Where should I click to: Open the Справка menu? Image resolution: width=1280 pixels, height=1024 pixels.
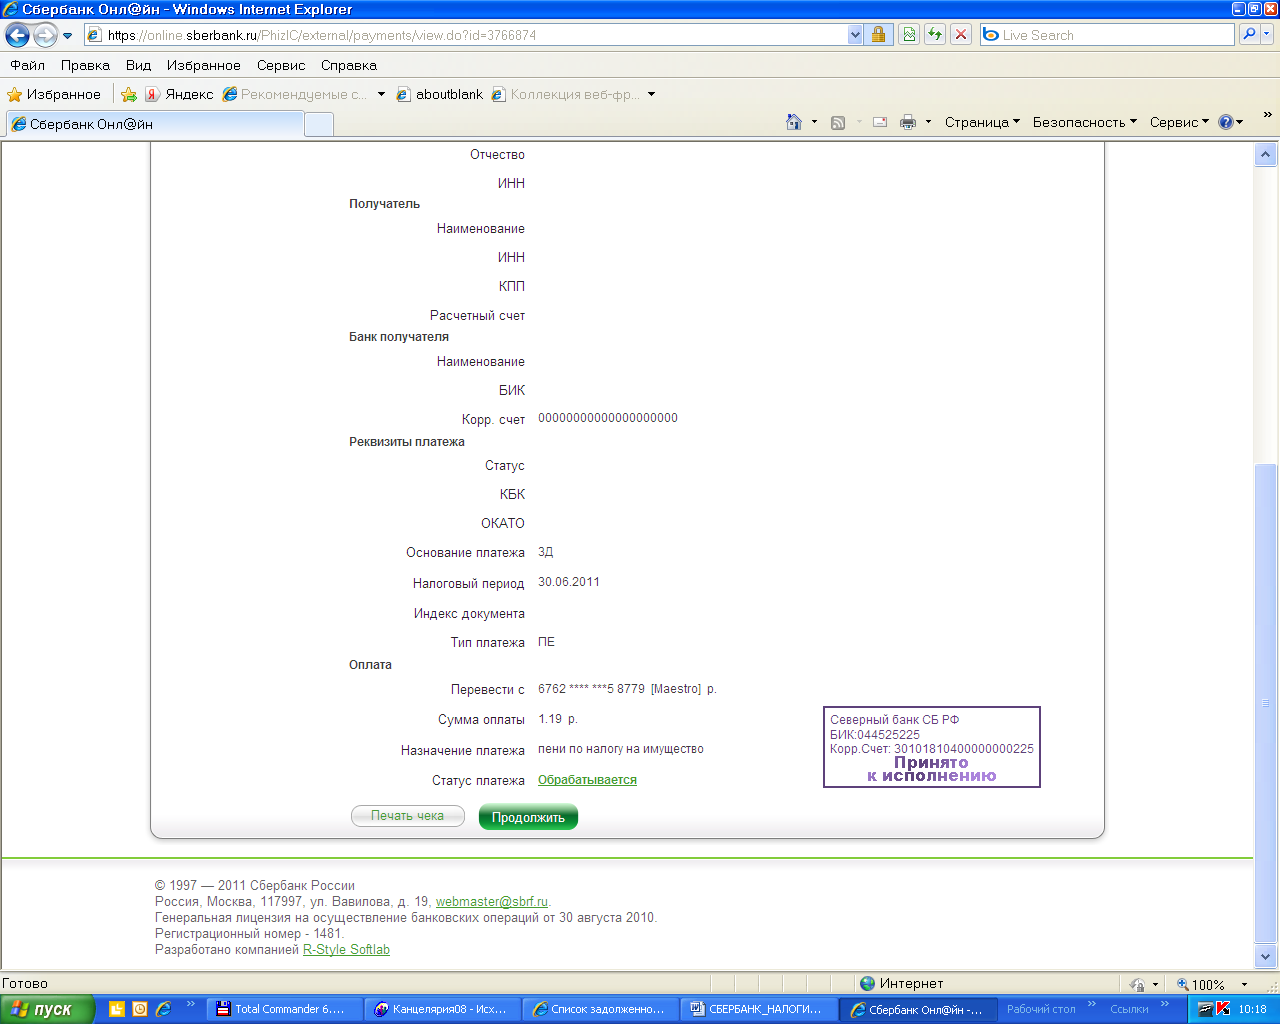pos(349,65)
